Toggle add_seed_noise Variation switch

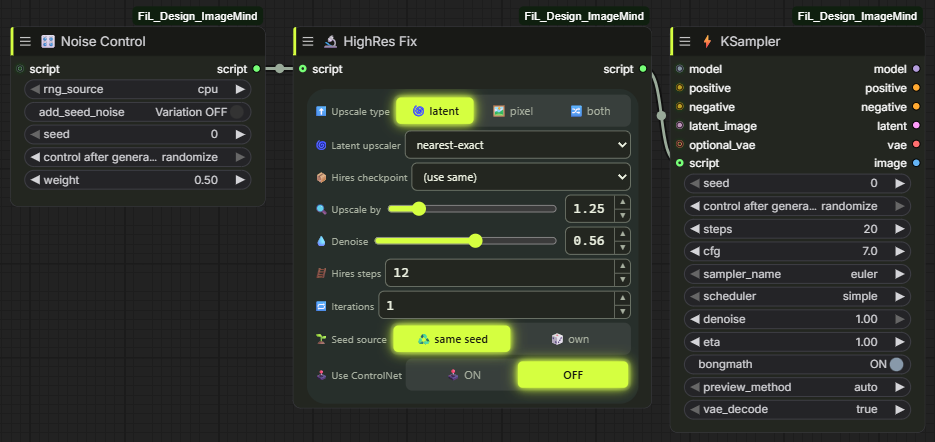click(x=237, y=112)
